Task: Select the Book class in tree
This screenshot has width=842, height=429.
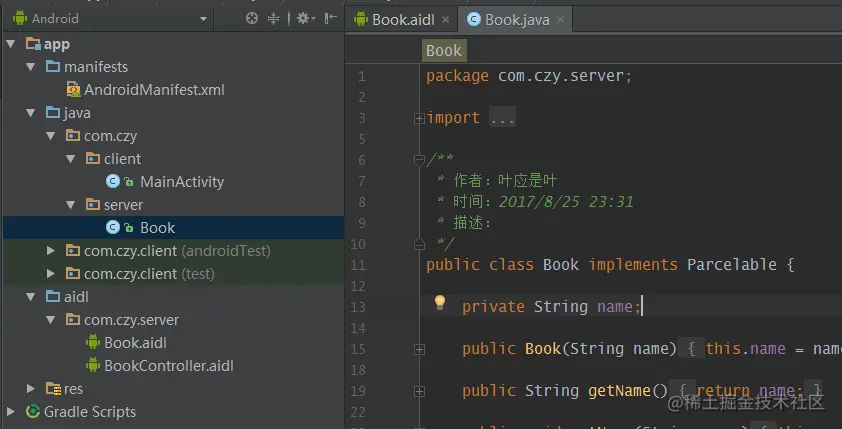Action: [157, 228]
